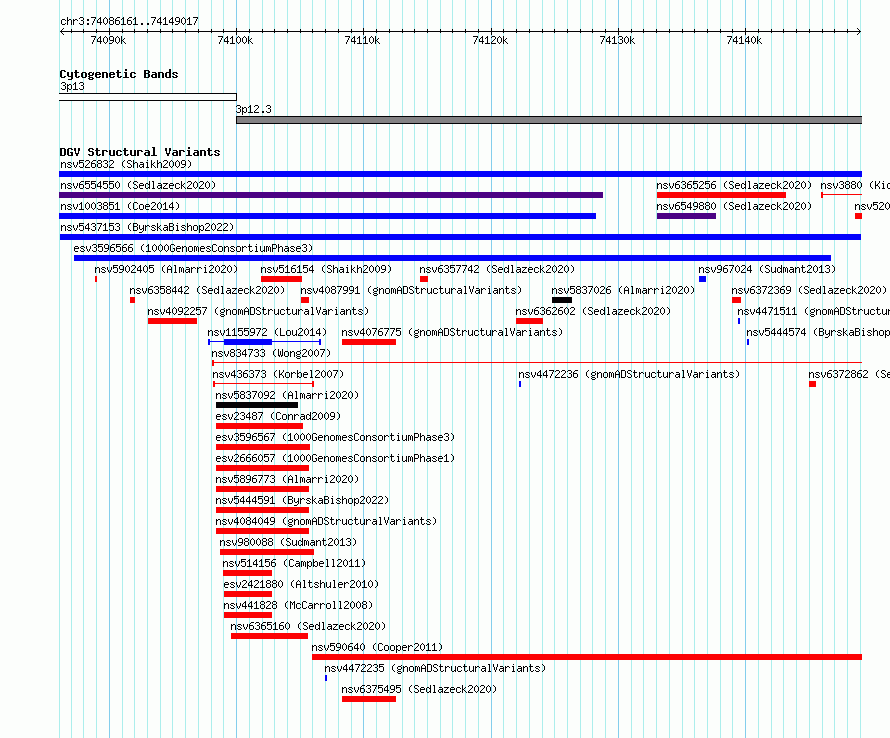The height and width of the screenshot is (738, 890).
Task: Click the 74100k ruler position
Action: [235, 40]
